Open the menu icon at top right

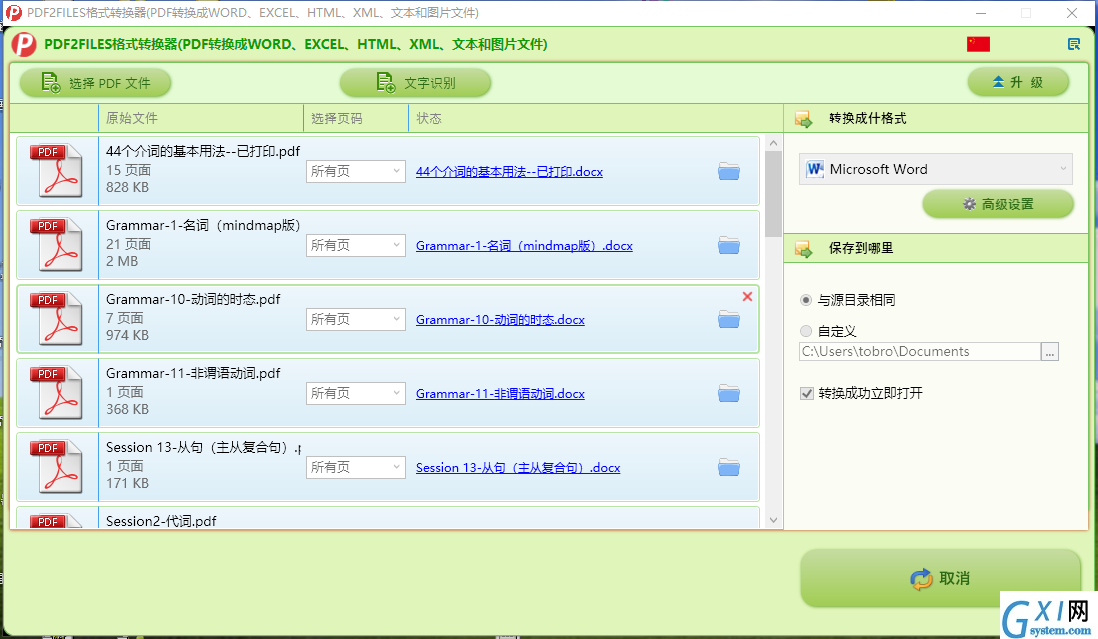1073,44
